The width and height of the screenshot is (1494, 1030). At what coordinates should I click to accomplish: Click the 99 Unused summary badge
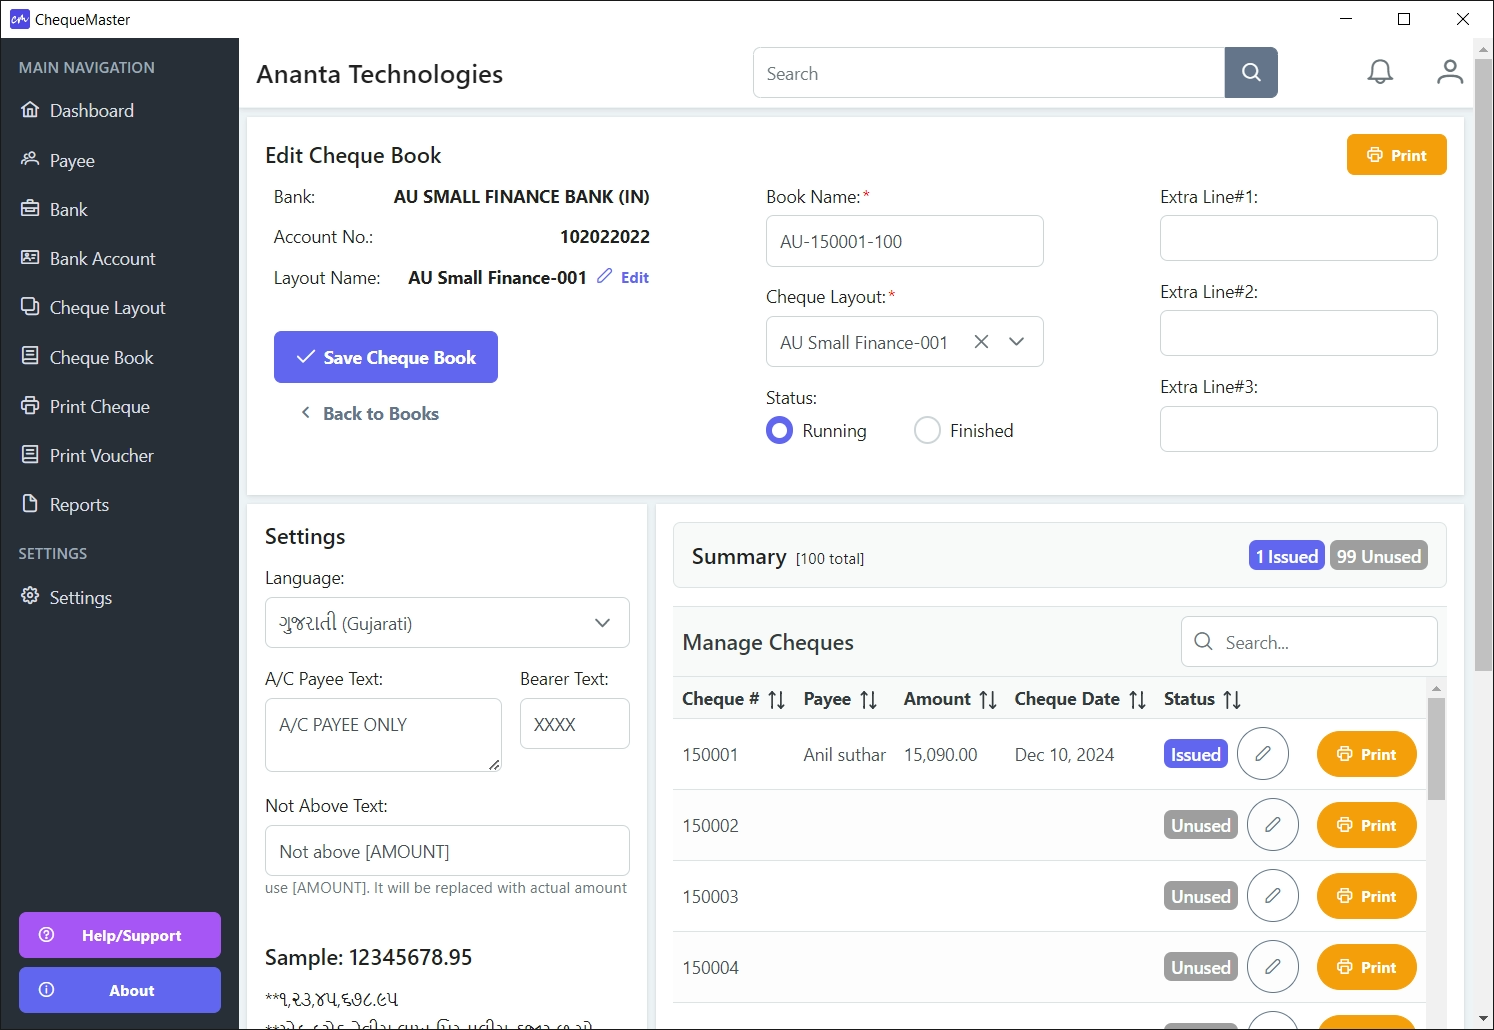click(1379, 556)
